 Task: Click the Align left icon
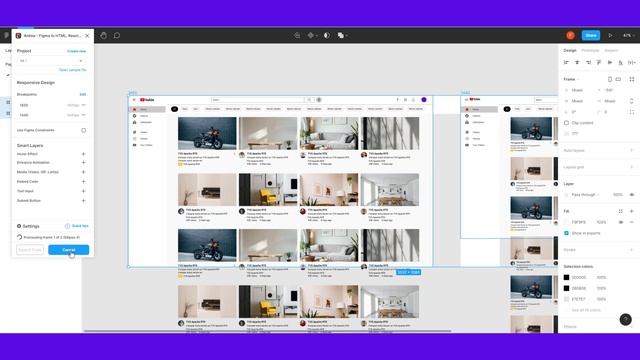point(566,62)
